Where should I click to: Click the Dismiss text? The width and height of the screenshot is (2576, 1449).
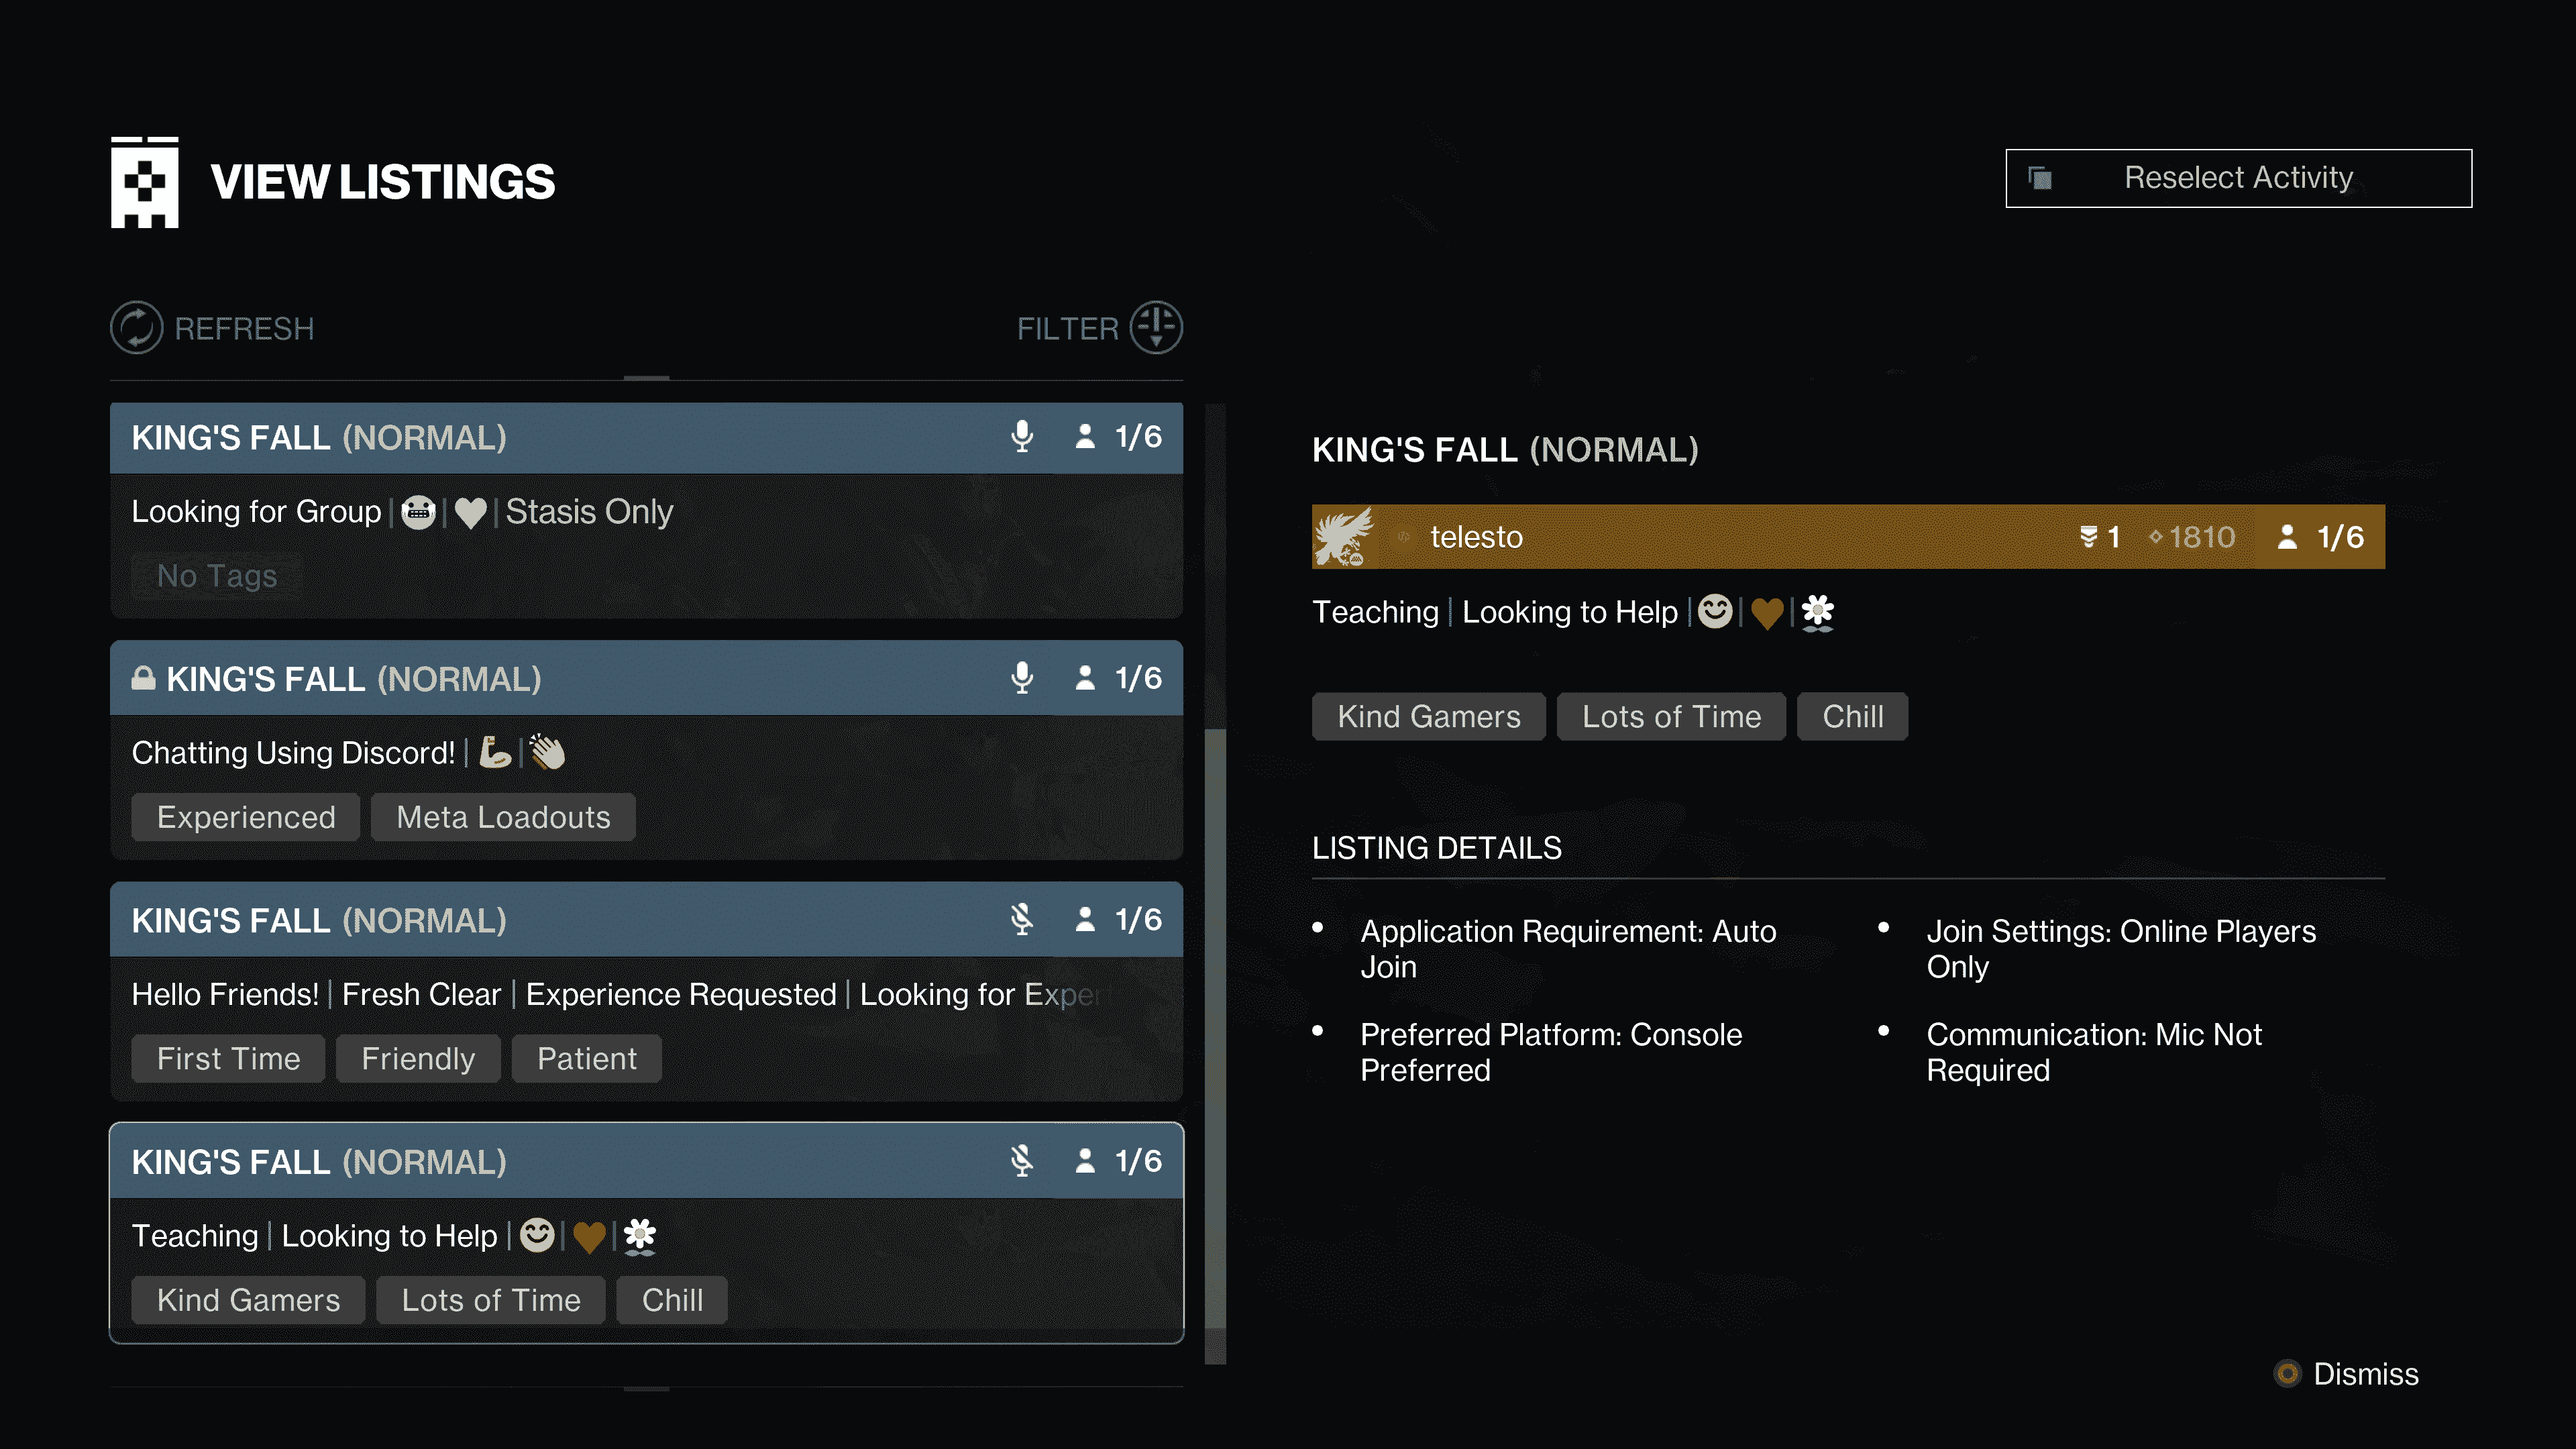[2366, 1374]
